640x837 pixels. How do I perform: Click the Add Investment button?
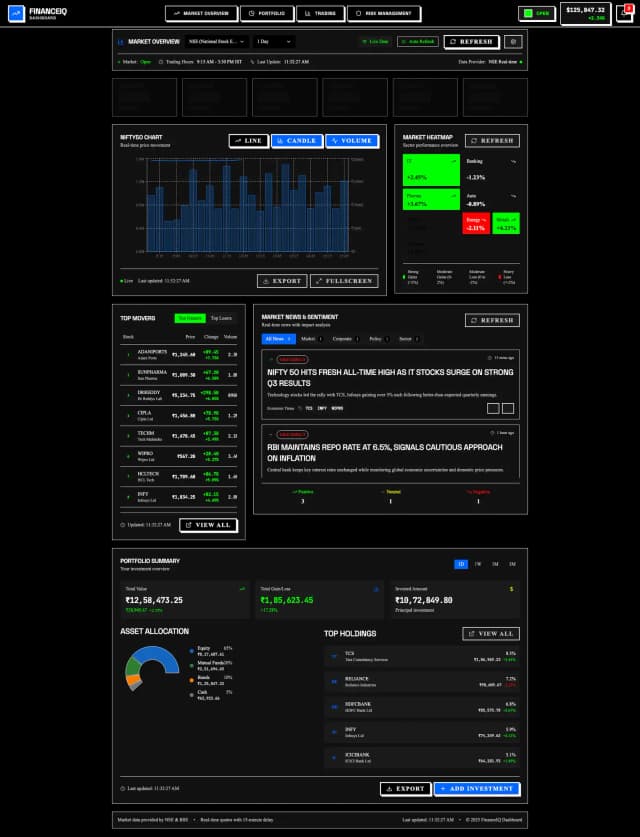476,789
